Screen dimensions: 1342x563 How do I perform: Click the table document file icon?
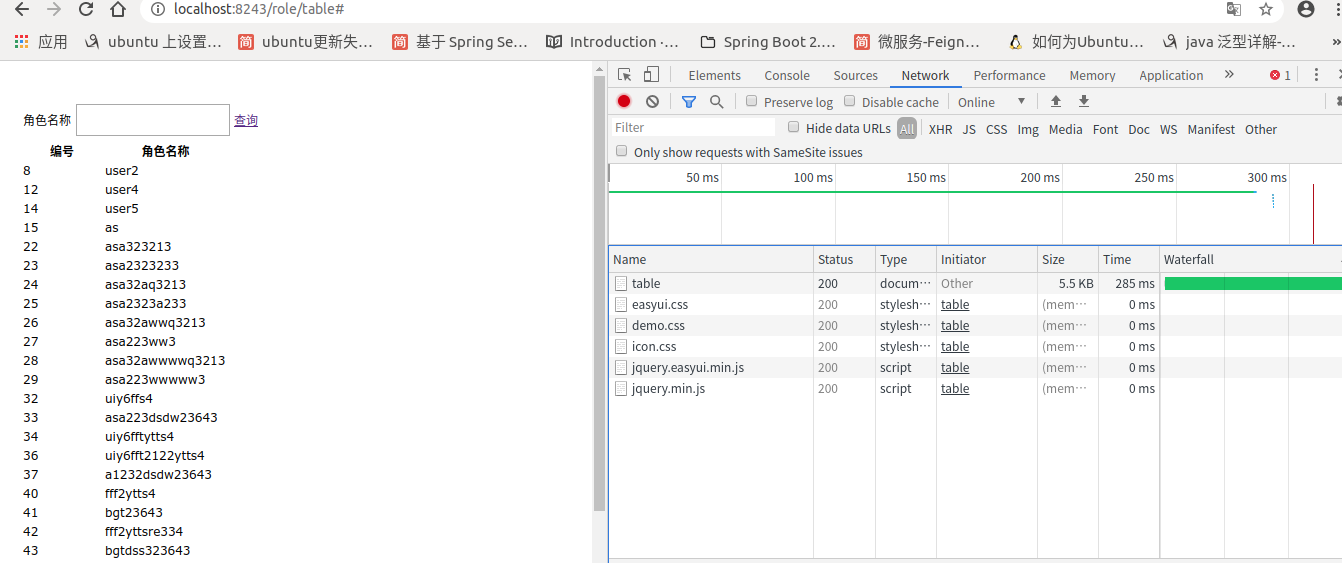(621, 284)
